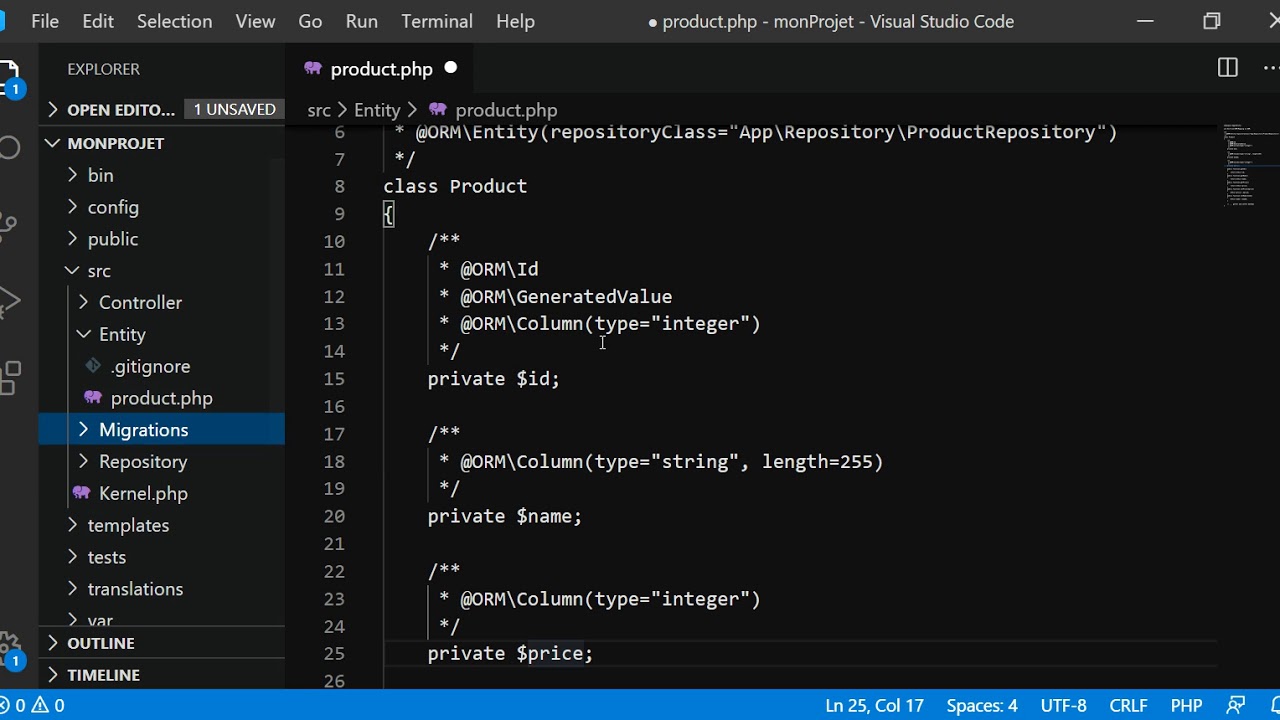Click the class Product declaration line
Image resolution: width=1280 pixels, height=720 pixels.
coord(455,186)
